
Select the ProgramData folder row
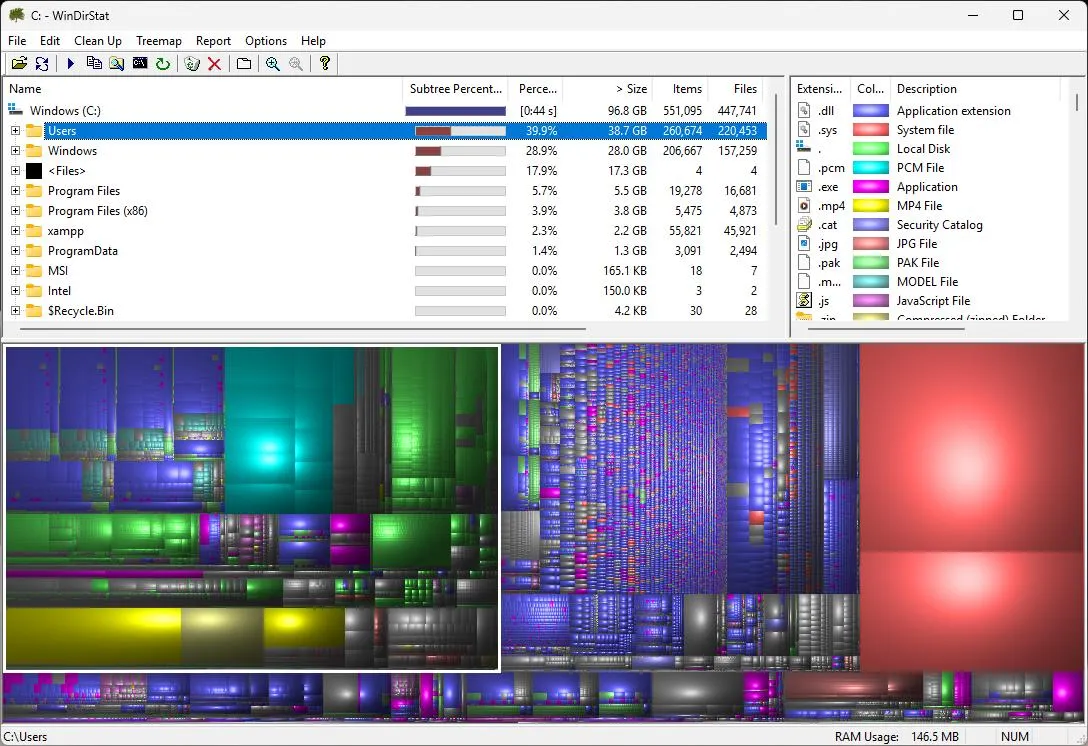pyautogui.click(x=385, y=251)
